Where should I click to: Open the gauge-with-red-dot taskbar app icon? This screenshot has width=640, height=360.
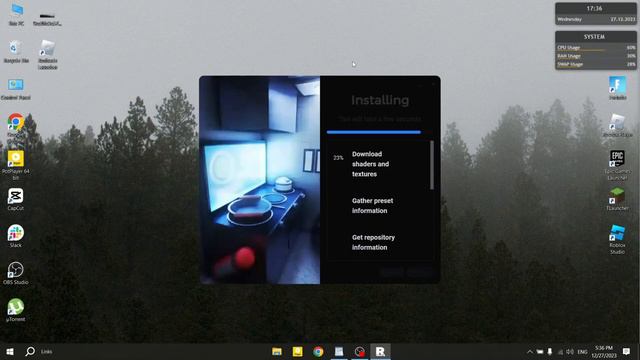360,351
